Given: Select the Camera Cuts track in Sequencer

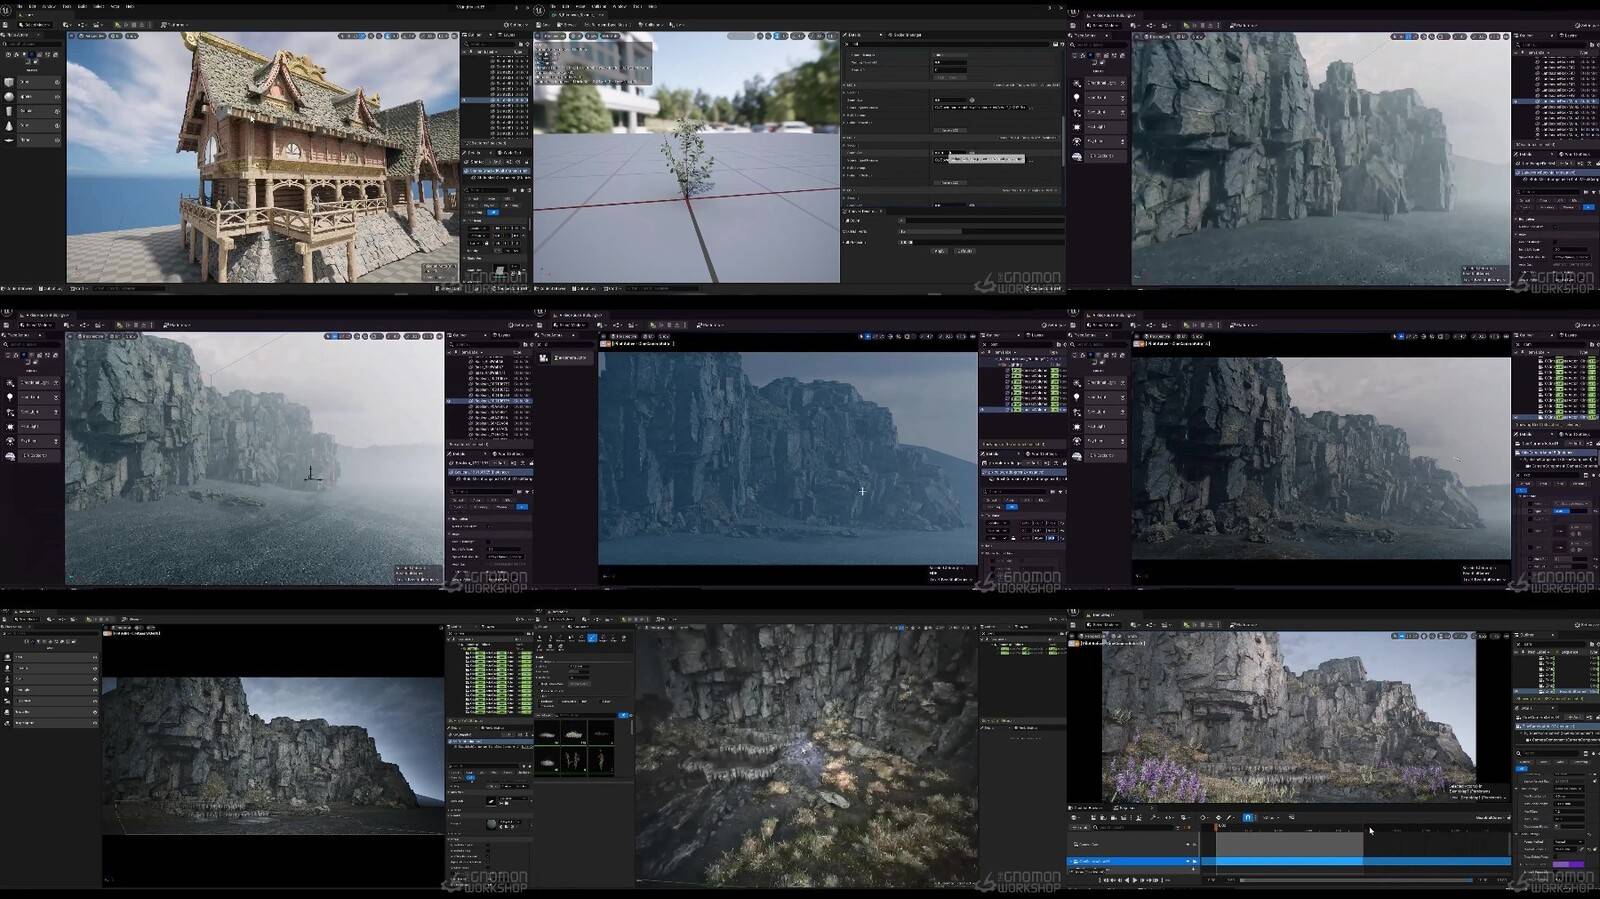Looking at the screenshot, I should click(1133, 845).
